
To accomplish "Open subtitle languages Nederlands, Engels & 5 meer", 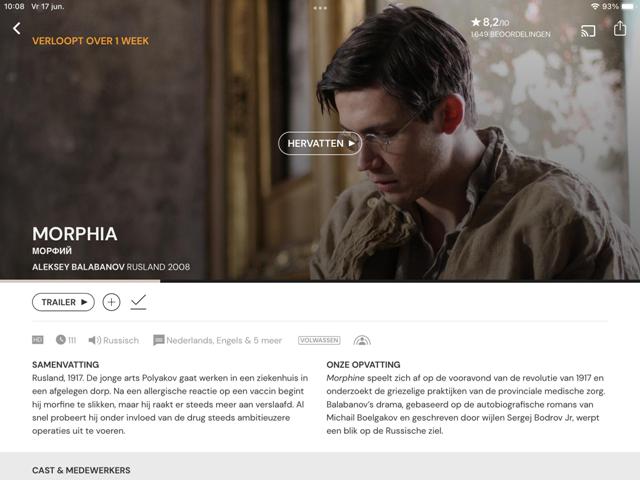I will [x=218, y=340].
